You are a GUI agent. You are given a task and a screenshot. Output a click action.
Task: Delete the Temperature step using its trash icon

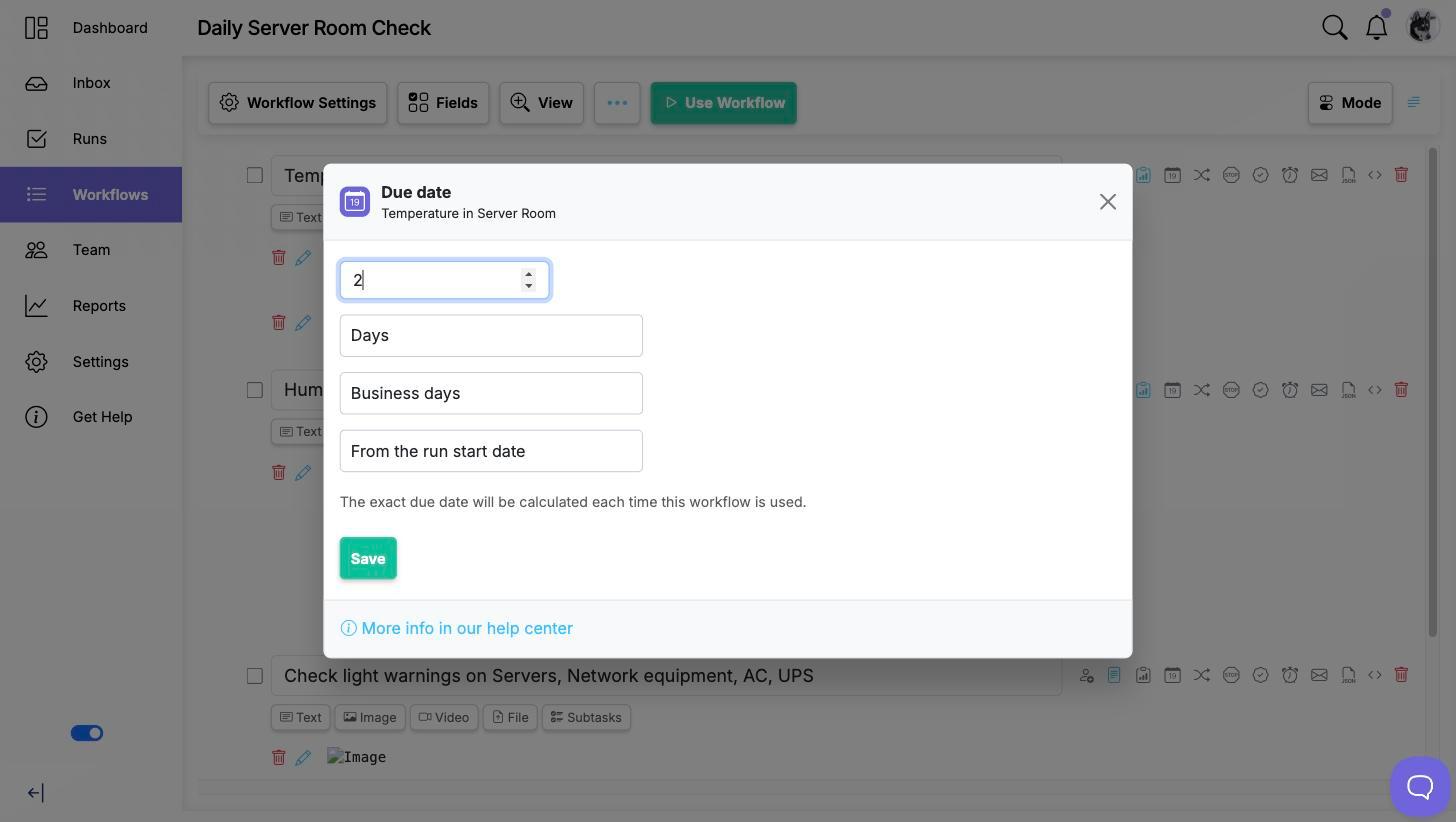pos(1401,175)
